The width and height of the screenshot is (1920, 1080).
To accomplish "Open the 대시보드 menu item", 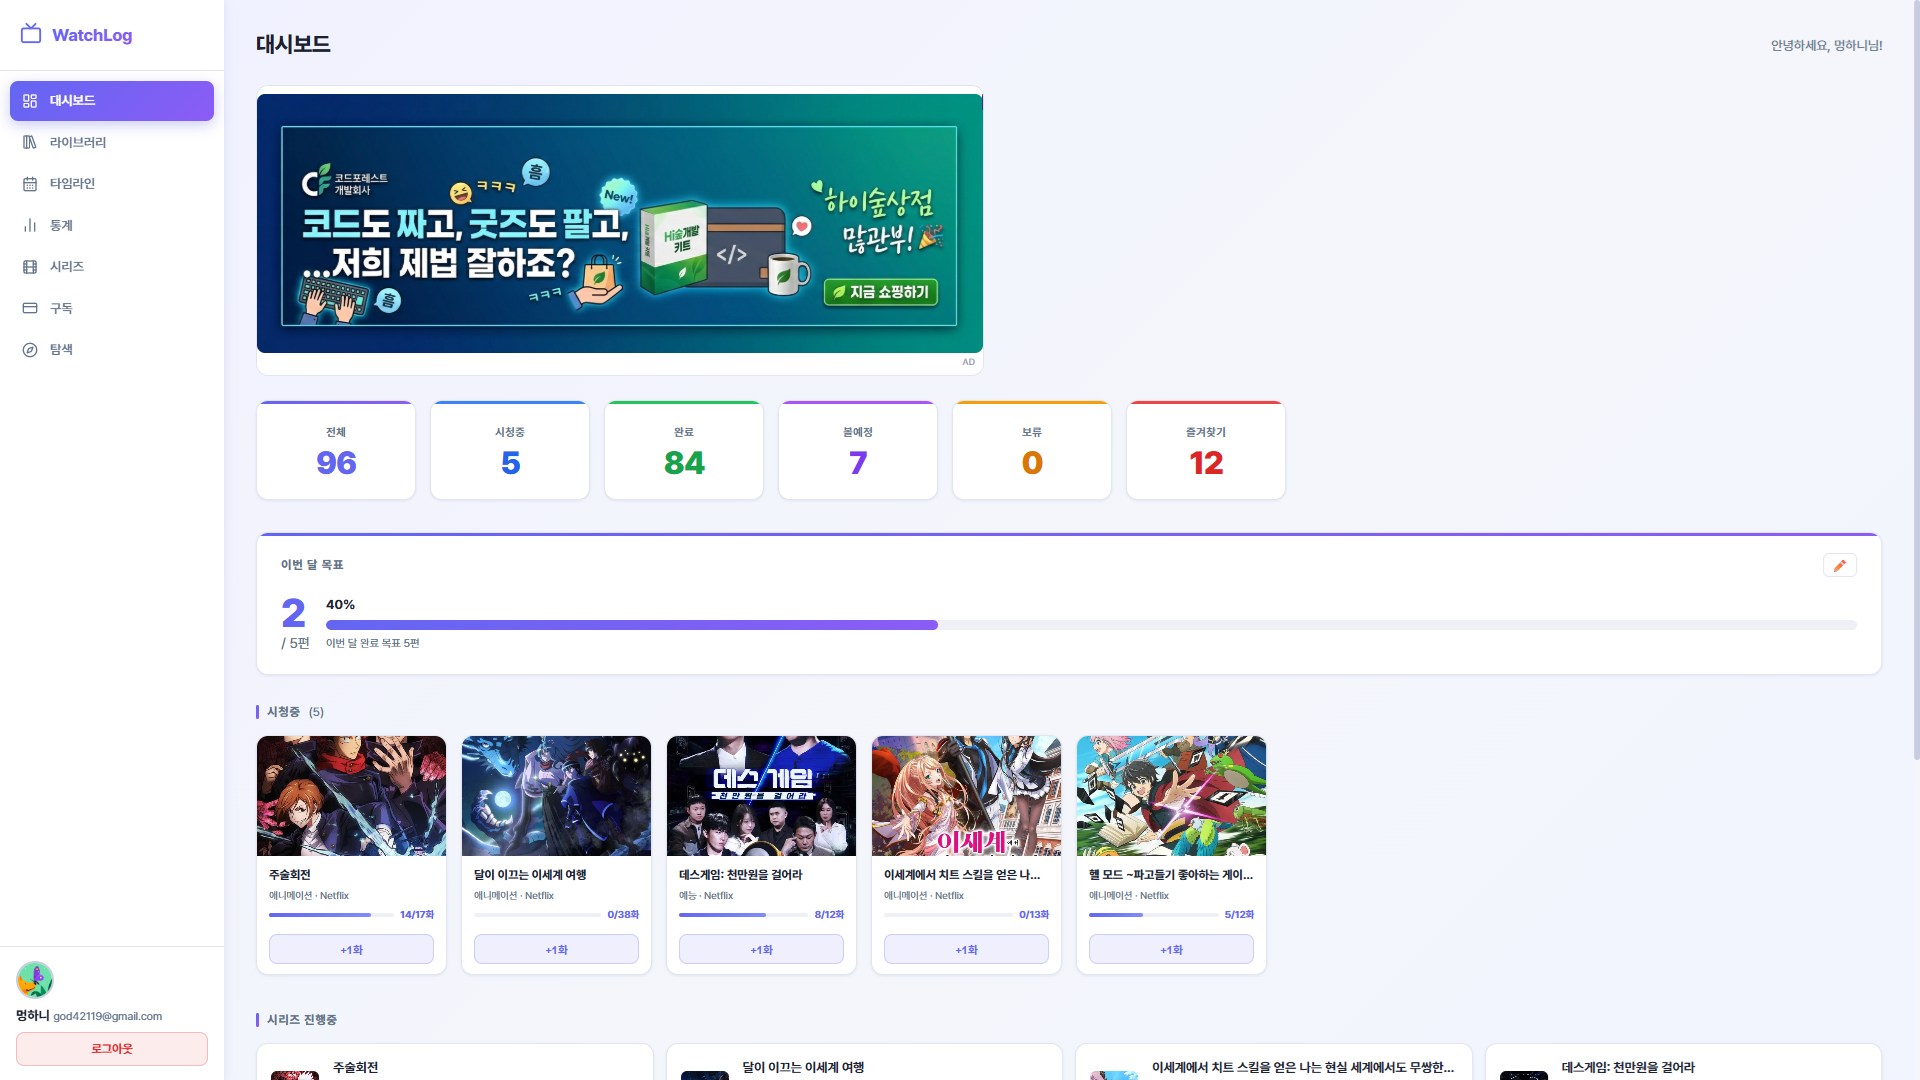I will pyautogui.click(x=112, y=101).
